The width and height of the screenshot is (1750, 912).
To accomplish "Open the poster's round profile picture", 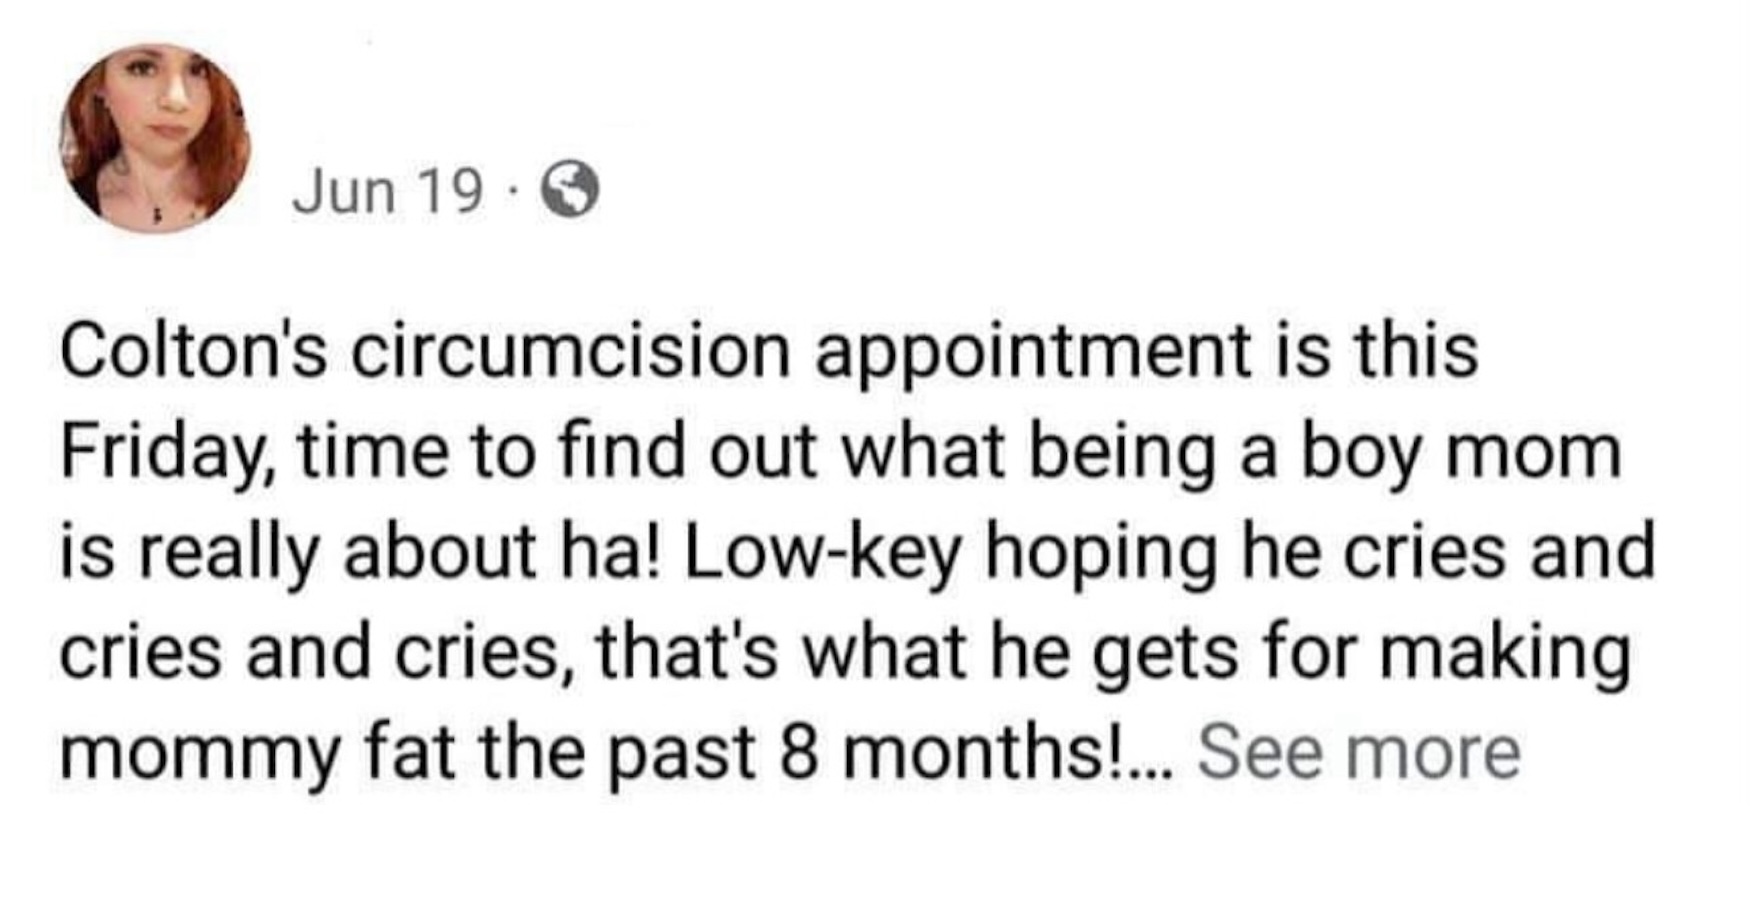I will (155, 138).
